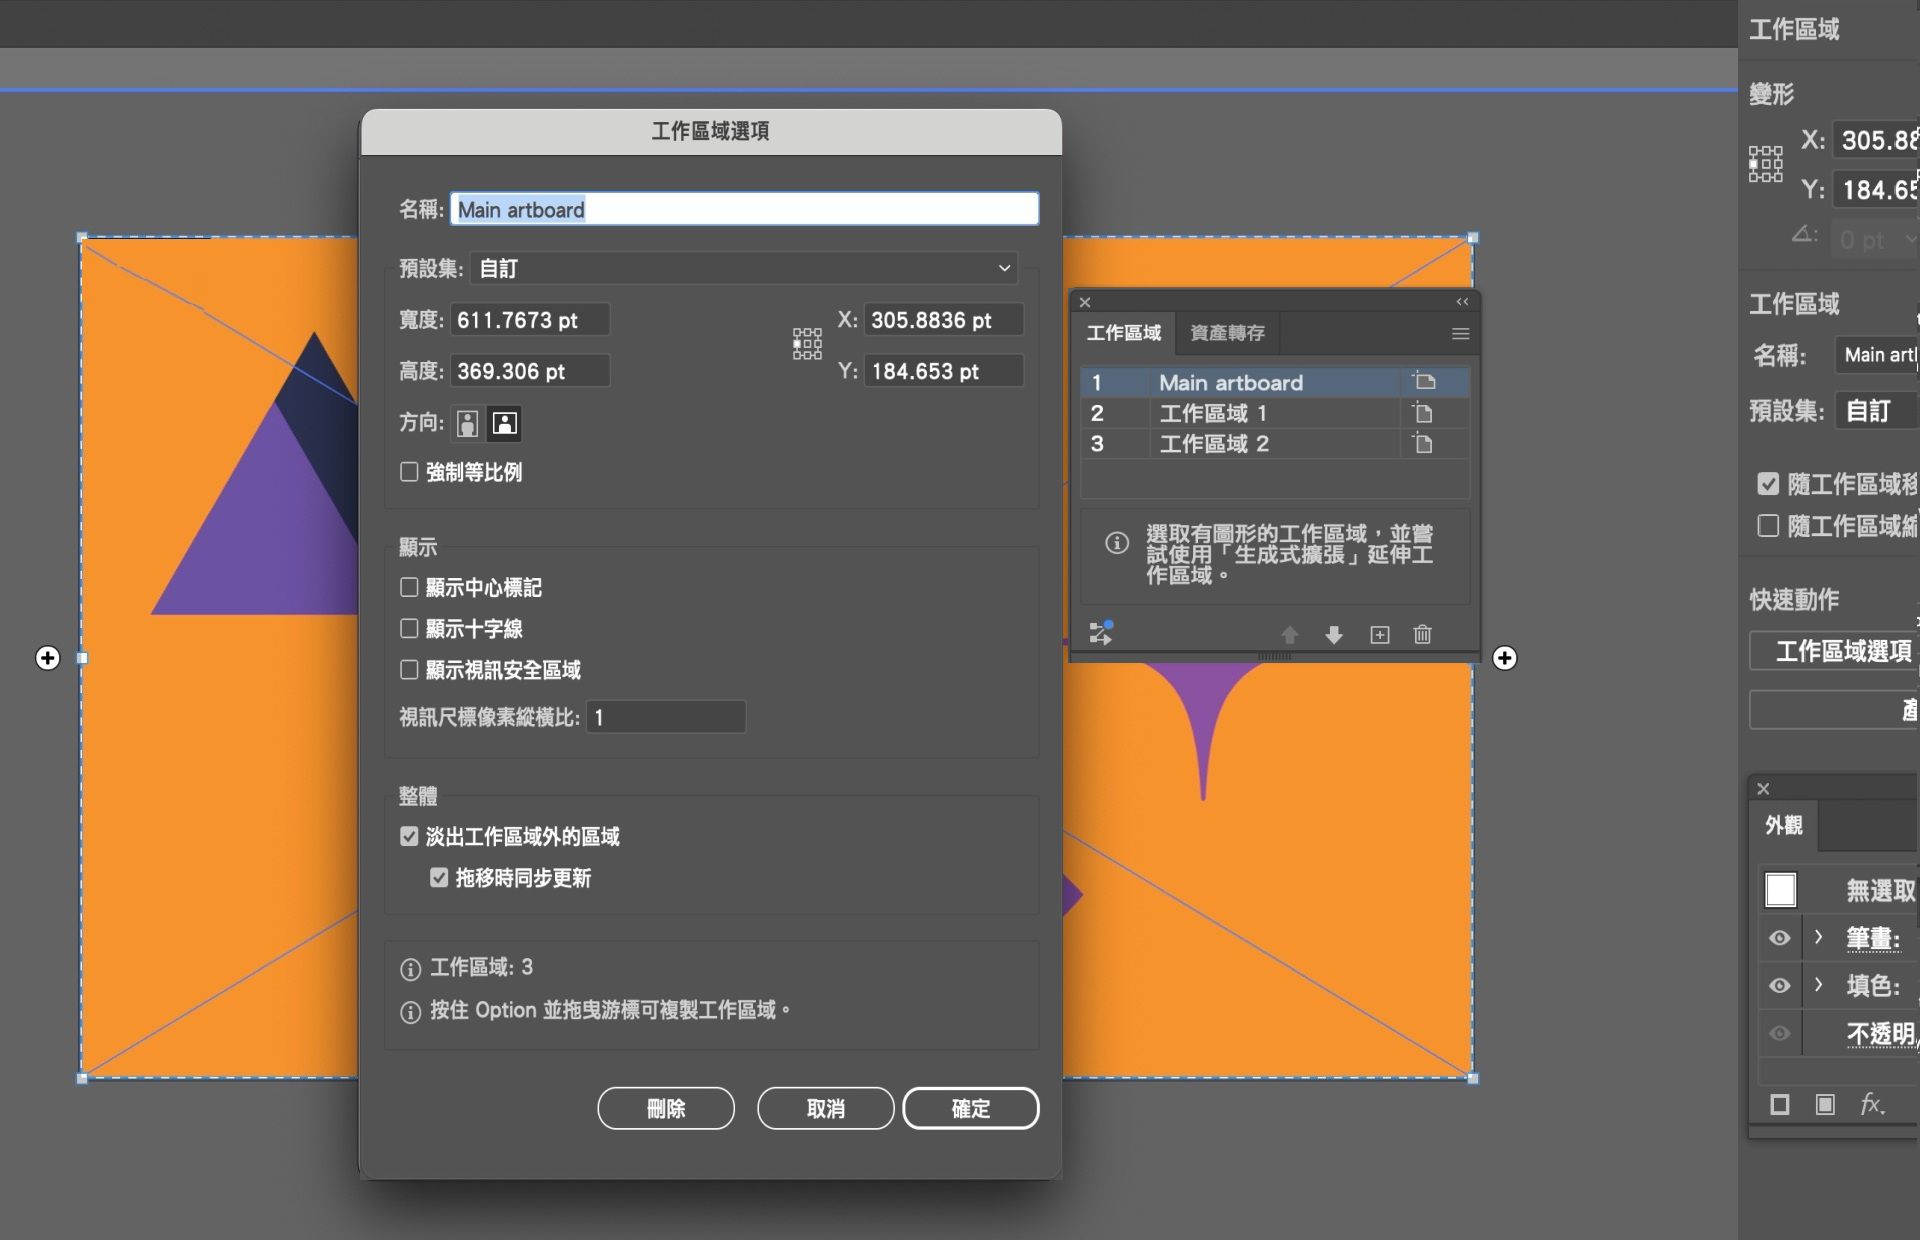Click the 確定 button
1920x1240 pixels.
click(x=970, y=1108)
